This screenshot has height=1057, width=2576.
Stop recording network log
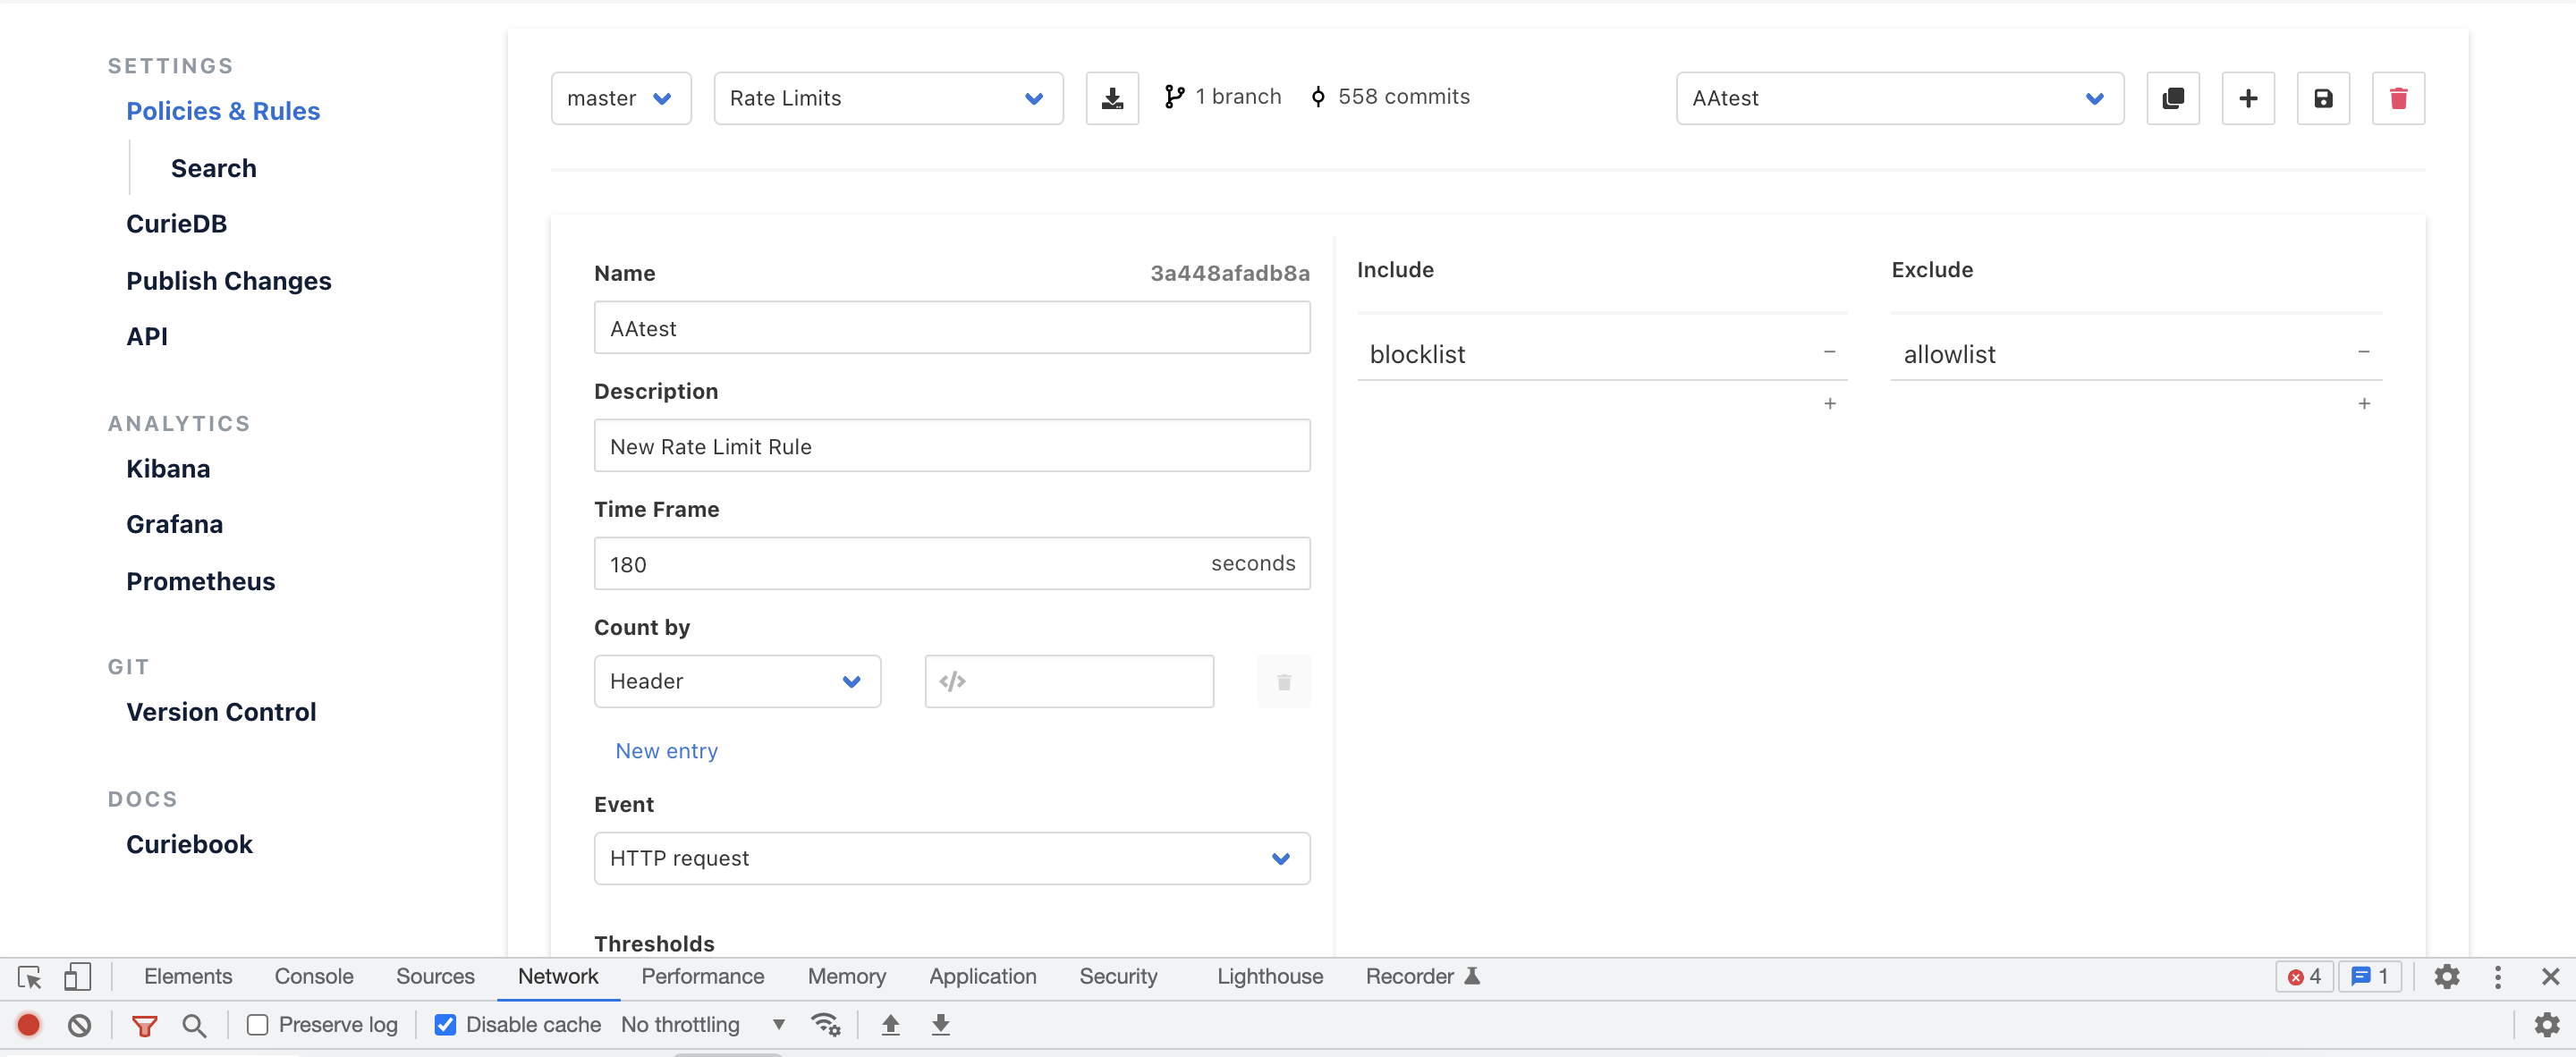(x=29, y=1024)
